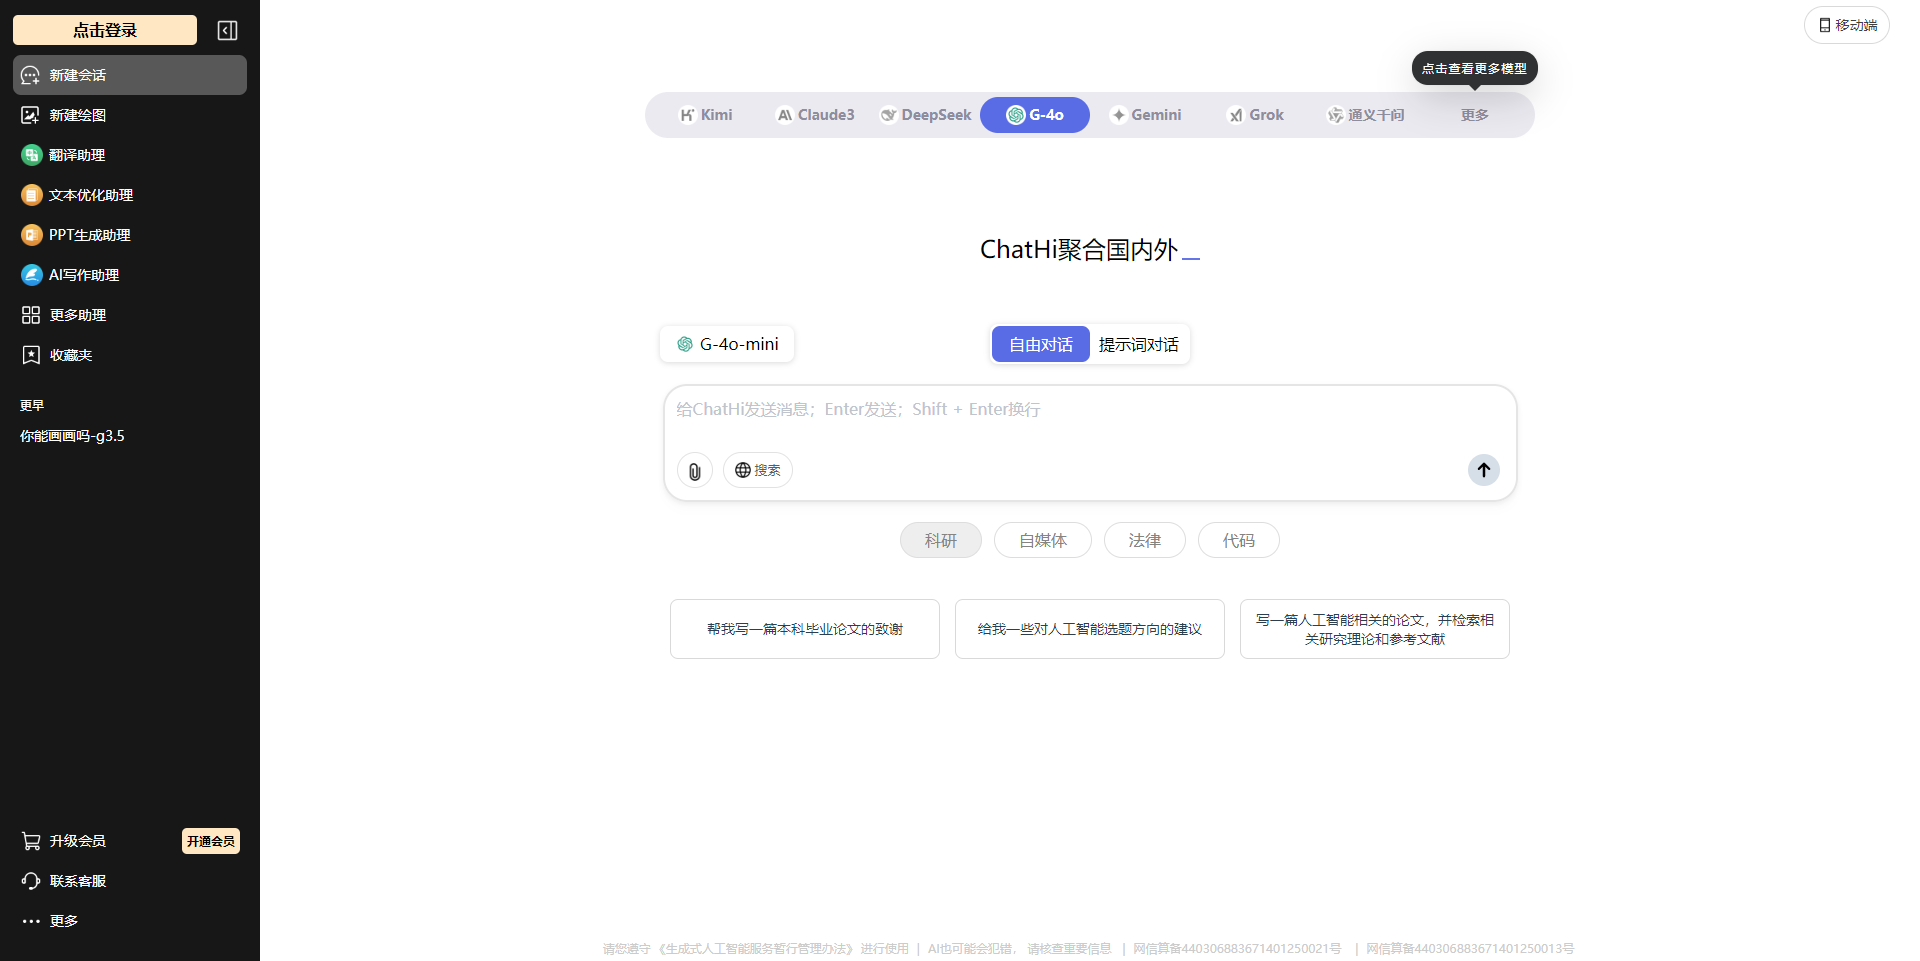Screen dimensions: 1920x961
Task: Click the 升级会员 shopping cart icon
Action: (31, 841)
